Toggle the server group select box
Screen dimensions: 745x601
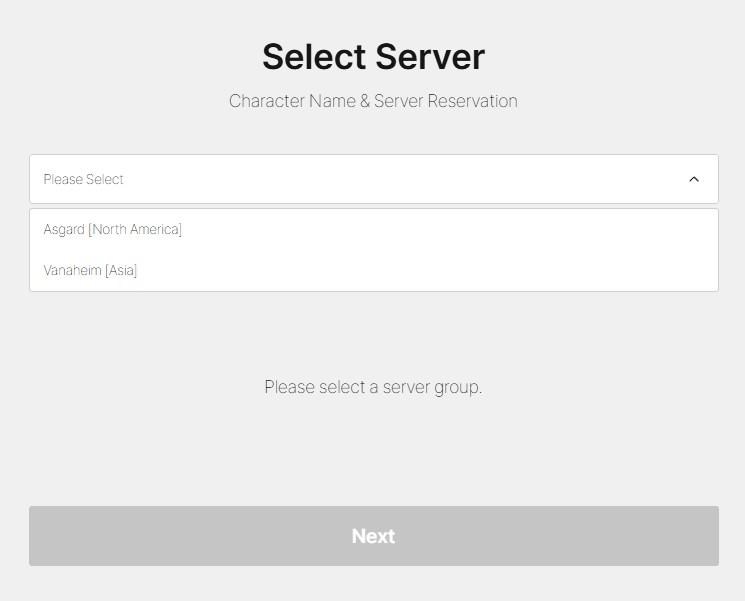click(x=373, y=179)
